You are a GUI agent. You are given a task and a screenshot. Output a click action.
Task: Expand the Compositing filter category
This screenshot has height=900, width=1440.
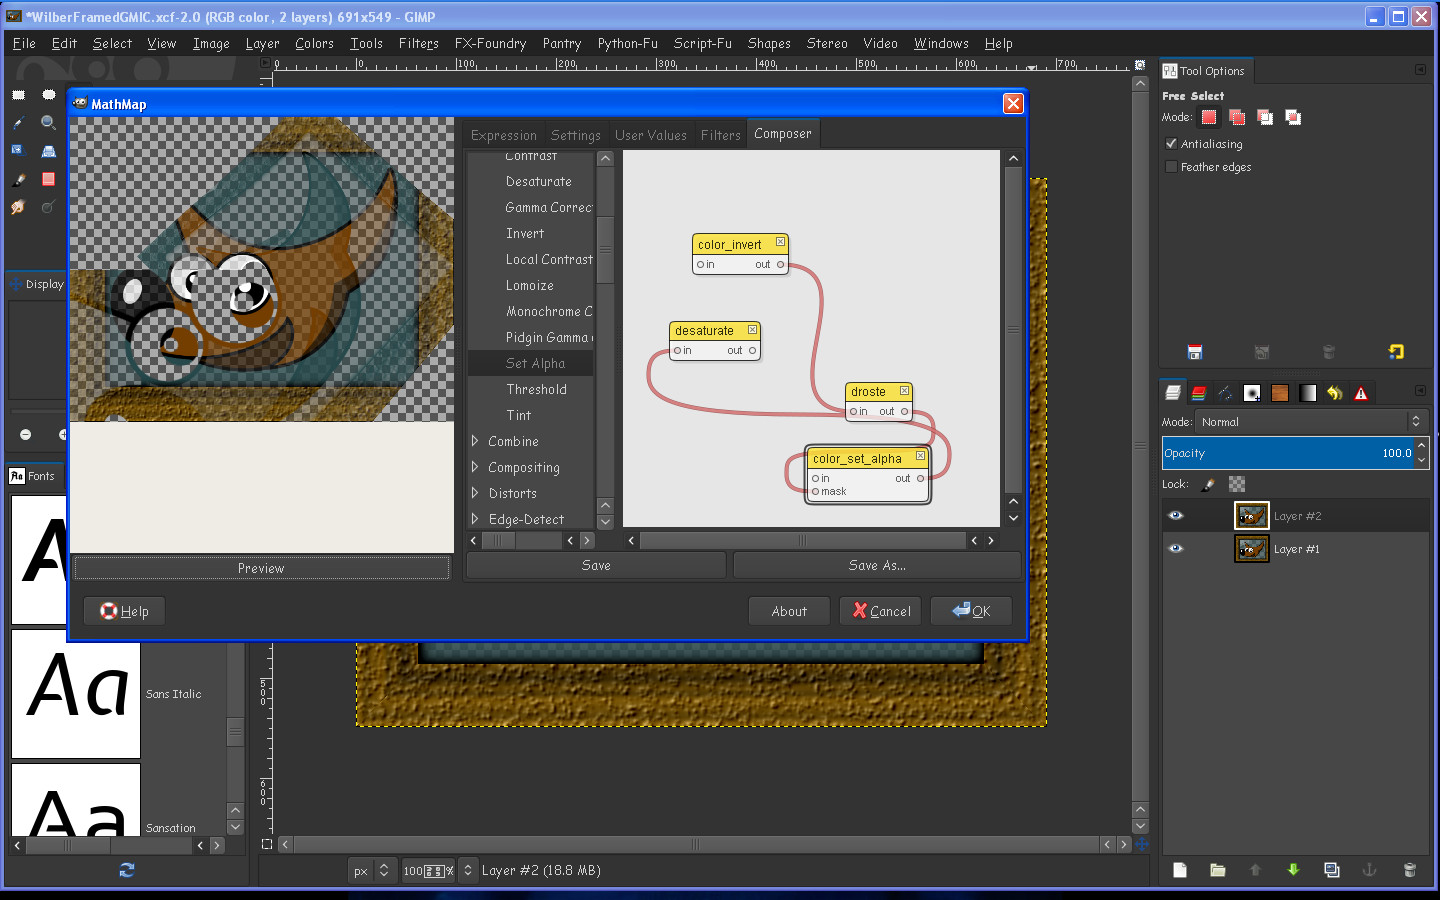point(475,467)
